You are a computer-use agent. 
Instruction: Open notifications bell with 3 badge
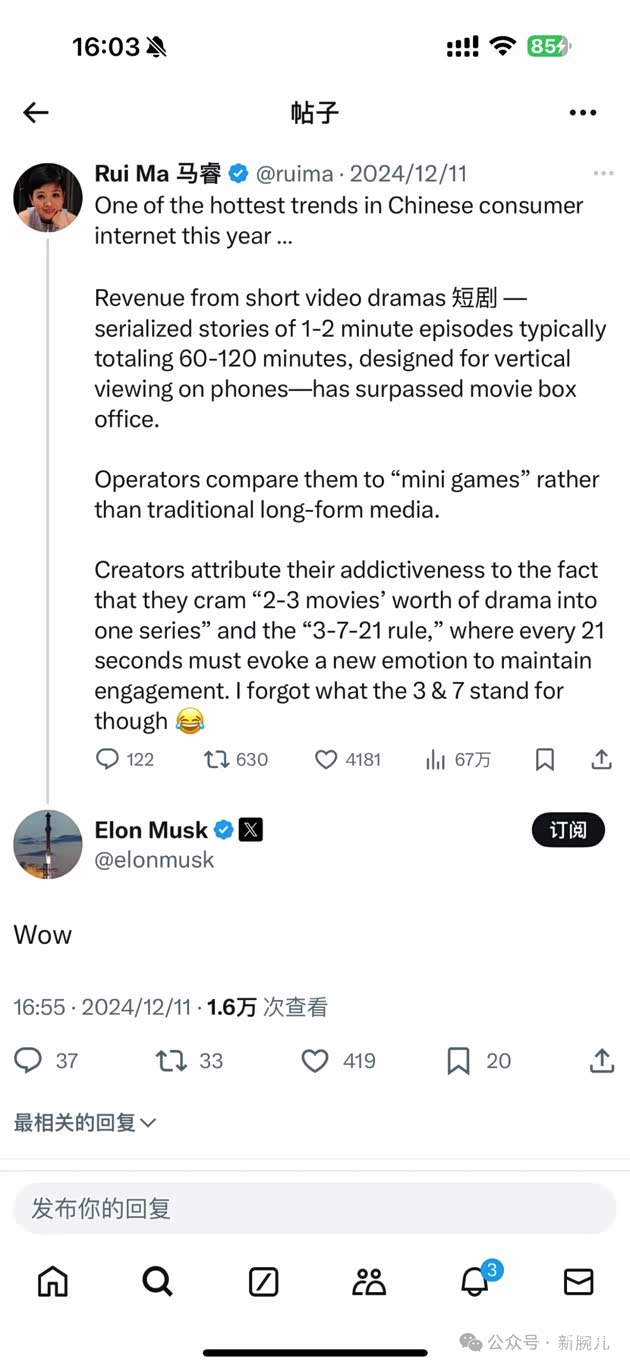pos(474,1281)
